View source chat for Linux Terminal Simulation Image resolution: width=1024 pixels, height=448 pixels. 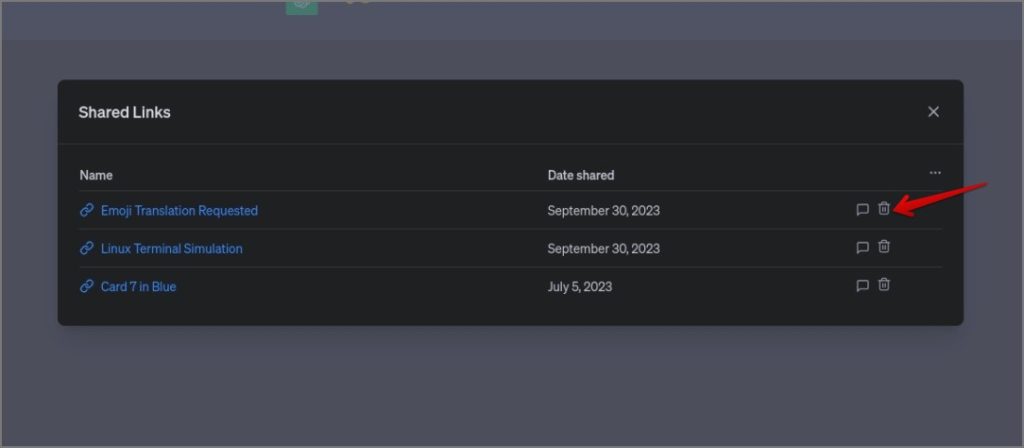862,248
